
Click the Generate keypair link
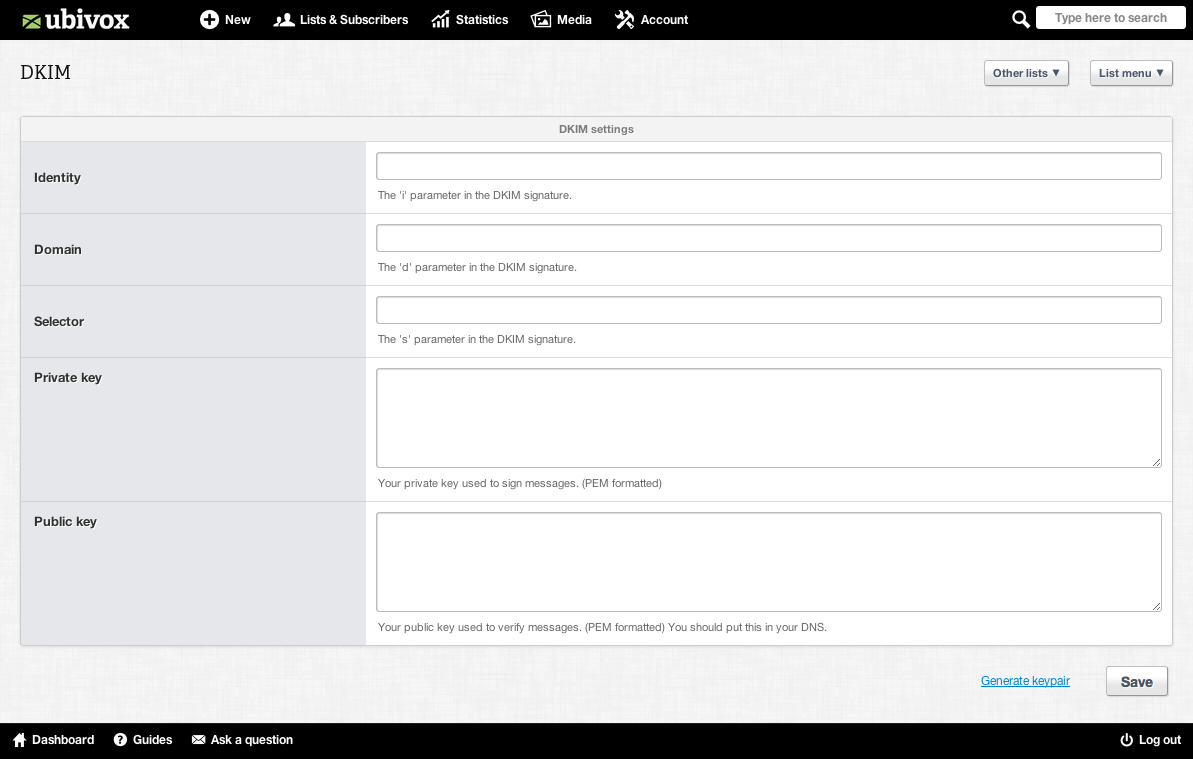coord(1025,681)
